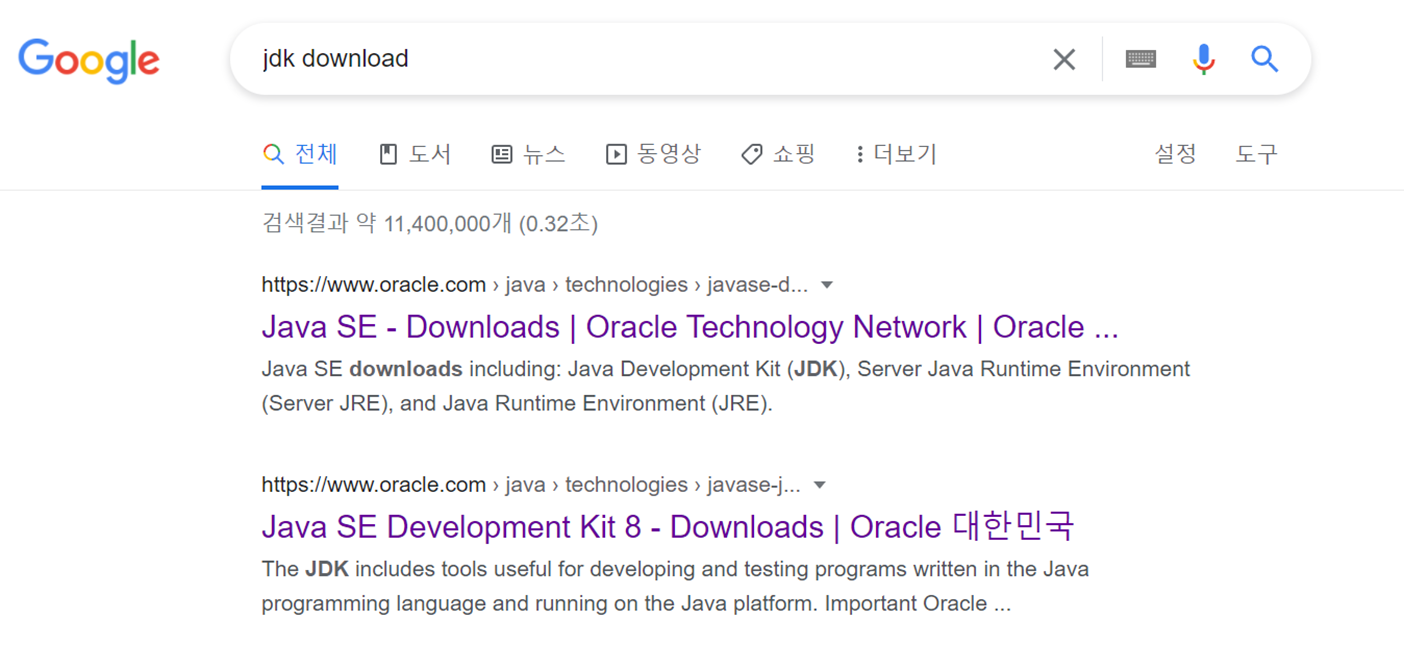Open the 설정 settings menu
The width and height of the screenshot is (1404, 669).
tap(1175, 154)
